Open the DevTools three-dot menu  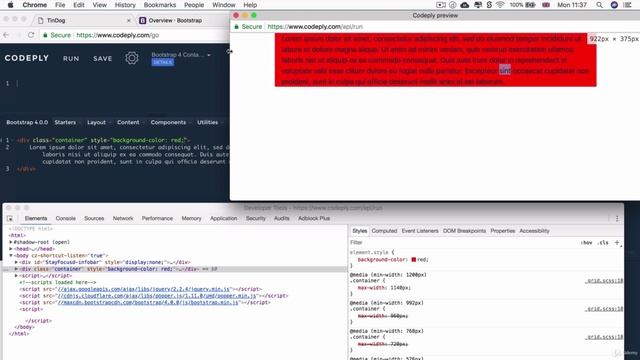pyautogui.click(x=617, y=219)
